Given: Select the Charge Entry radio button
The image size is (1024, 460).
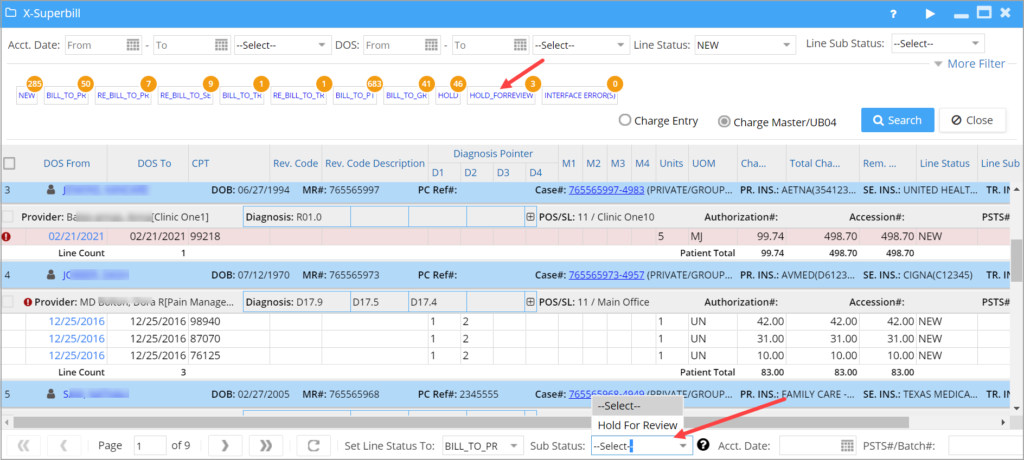Looking at the screenshot, I should [624, 120].
